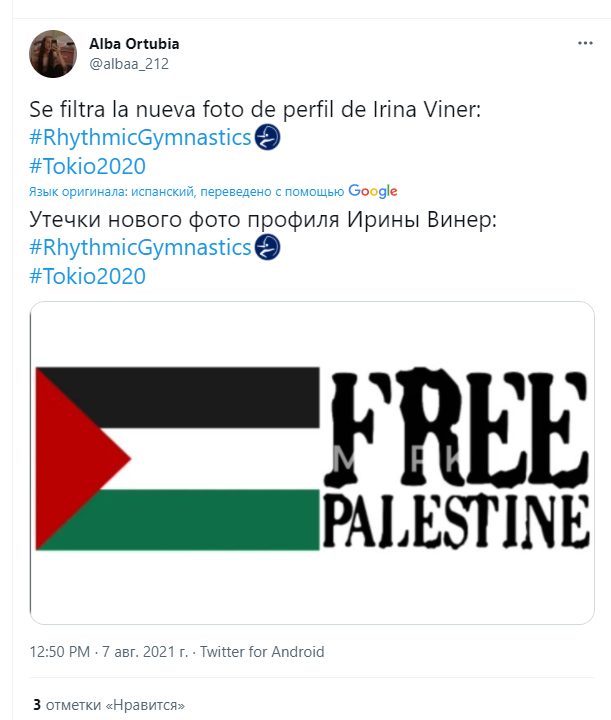The image size is (611, 720).
Task: Click the gymnastics emoji beside the original hashtag
Action: [268, 138]
